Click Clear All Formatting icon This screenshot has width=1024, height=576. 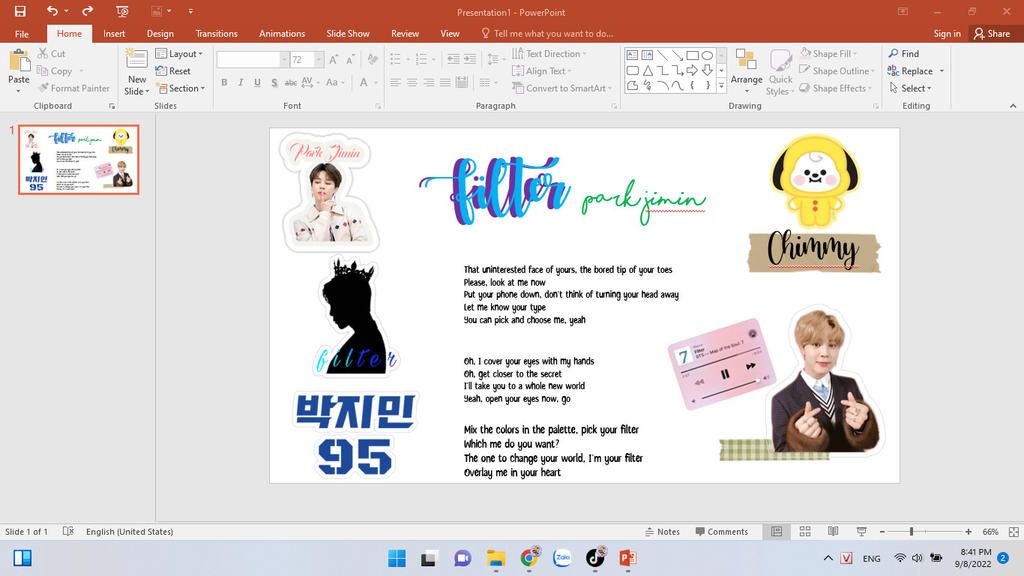coord(373,60)
